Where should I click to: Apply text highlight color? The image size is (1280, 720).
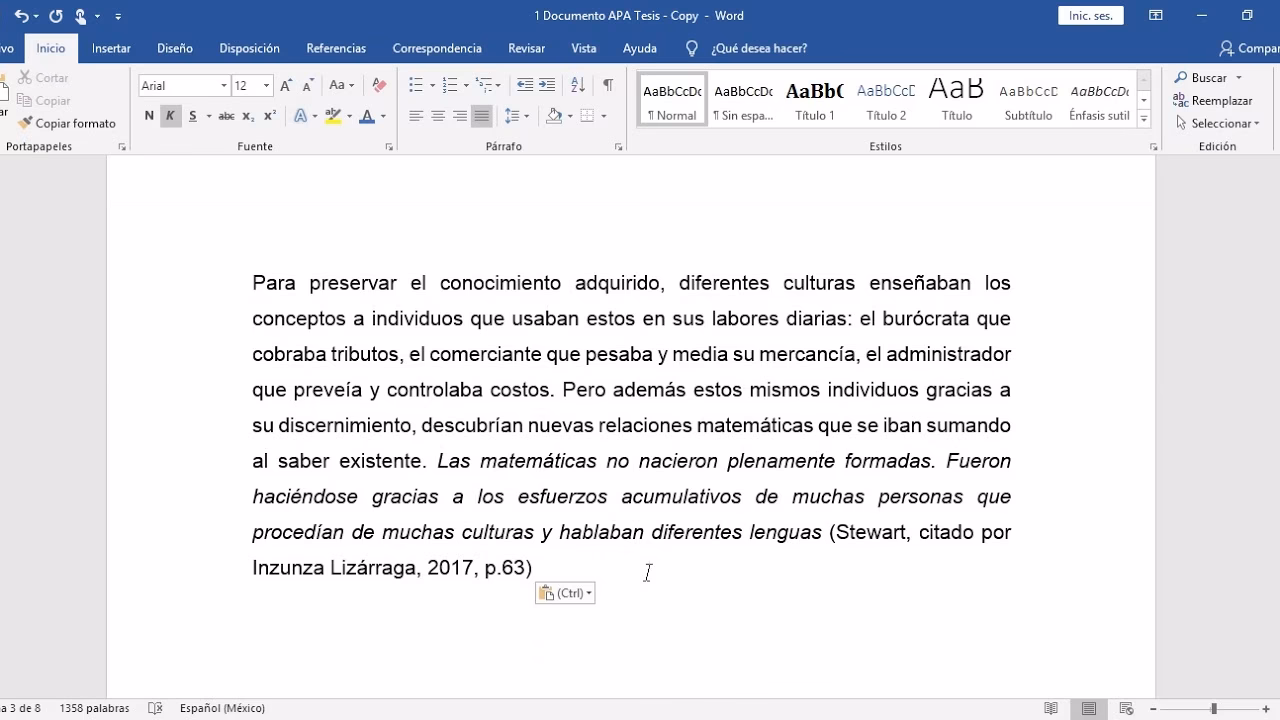point(333,117)
